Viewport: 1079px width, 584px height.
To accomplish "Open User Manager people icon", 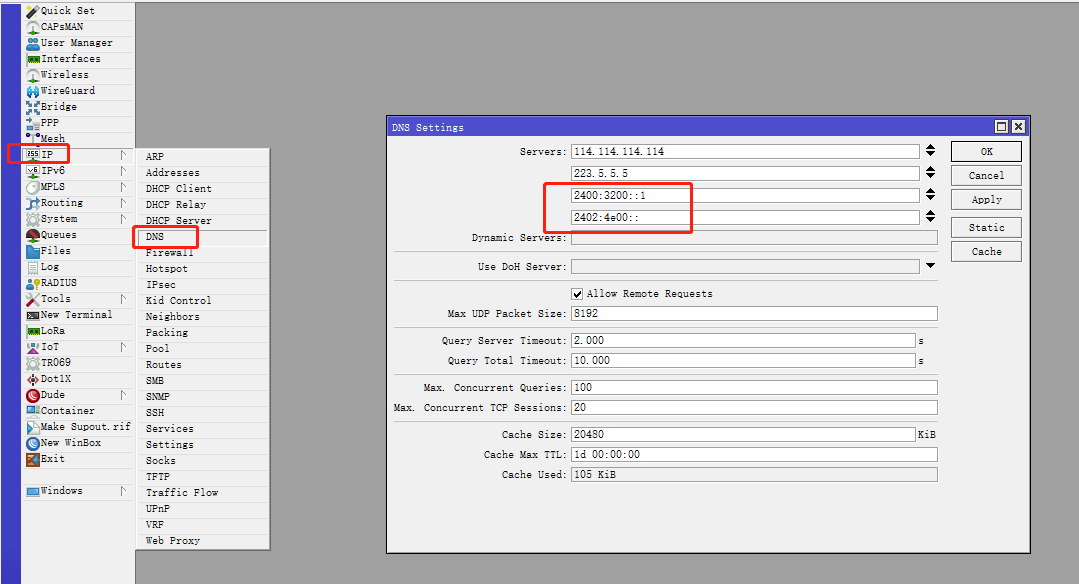I will coord(32,43).
